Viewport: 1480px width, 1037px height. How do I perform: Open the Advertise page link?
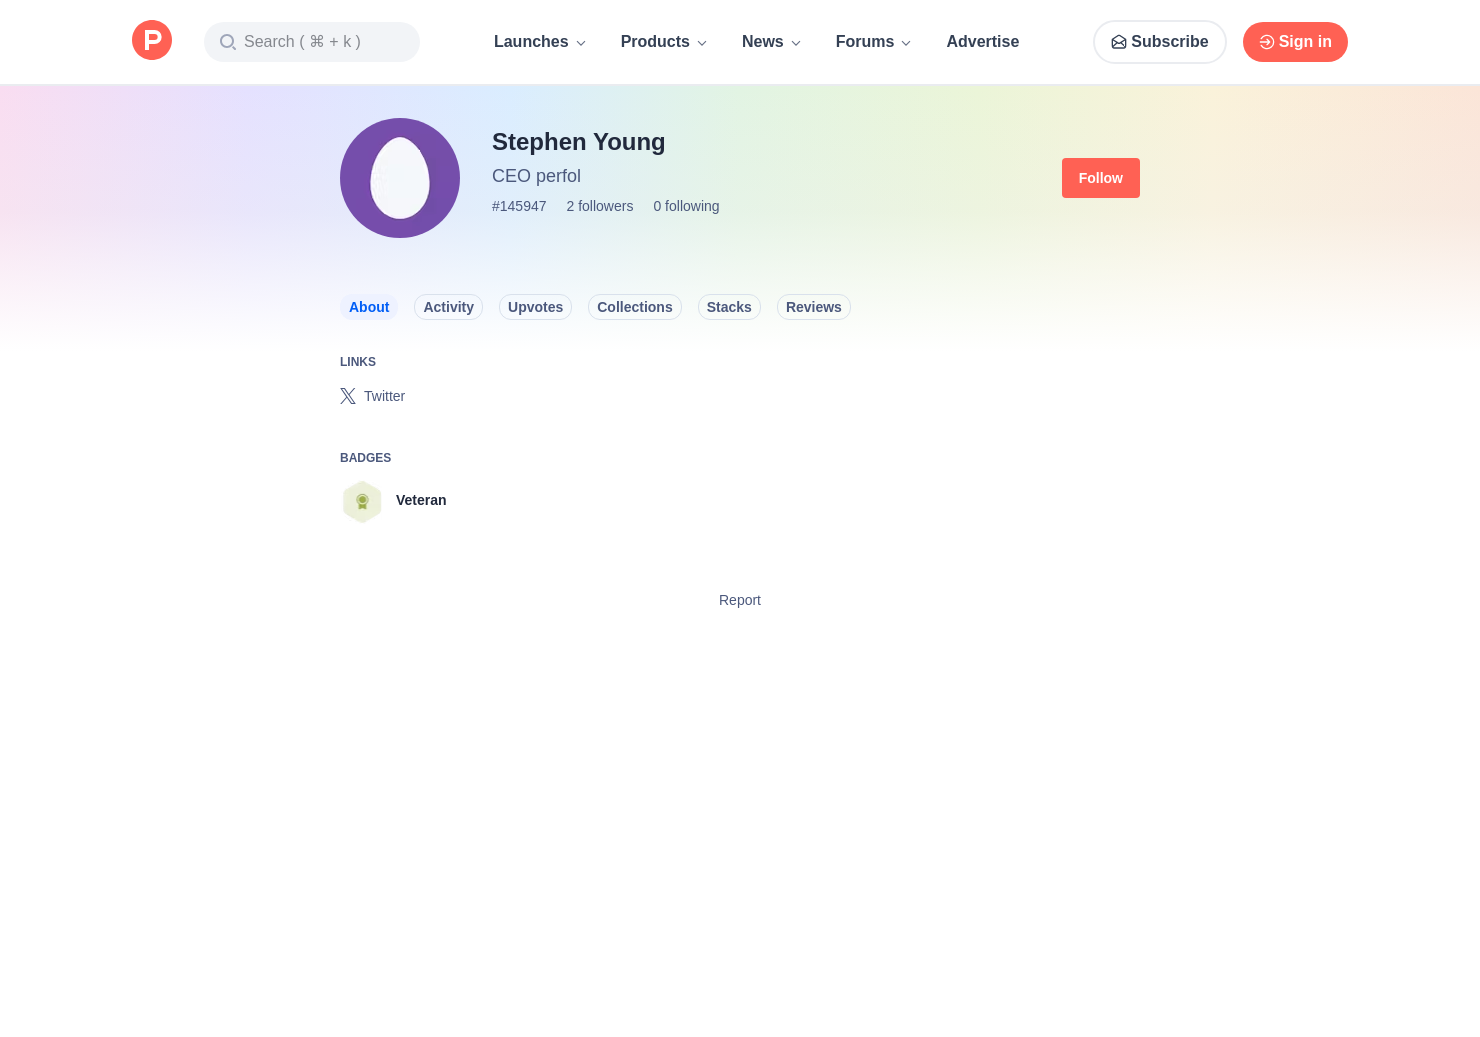click(983, 42)
